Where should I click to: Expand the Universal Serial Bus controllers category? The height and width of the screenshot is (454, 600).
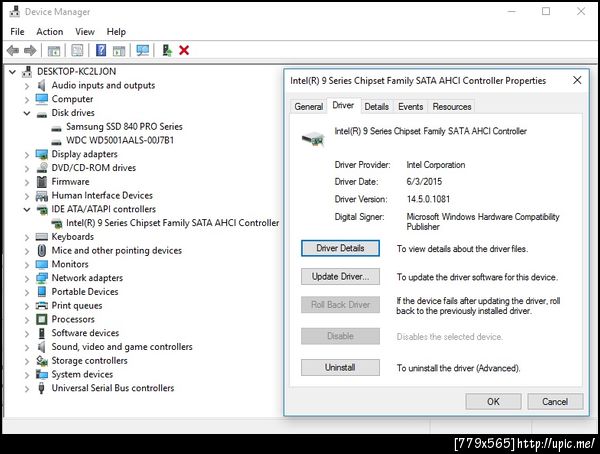click(27, 389)
